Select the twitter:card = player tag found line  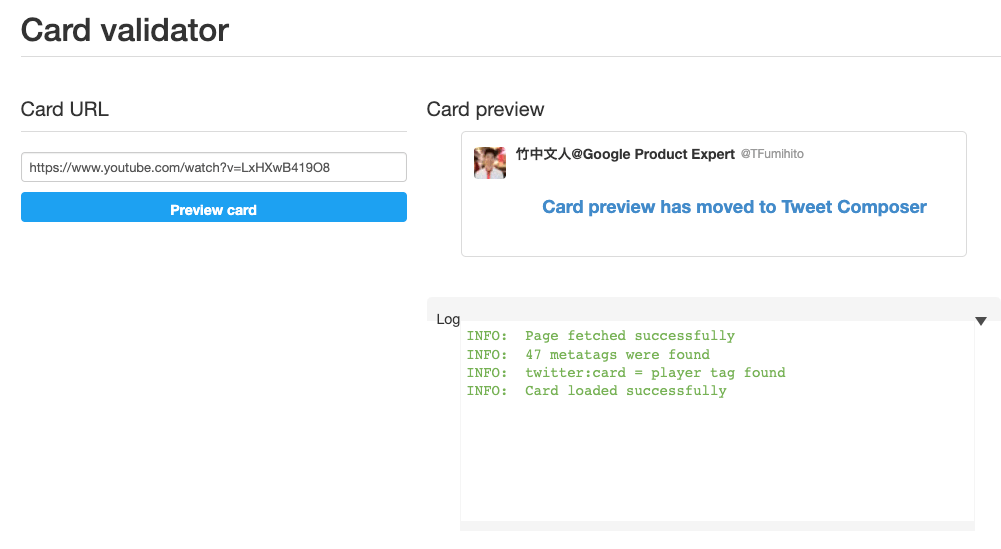pos(626,373)
